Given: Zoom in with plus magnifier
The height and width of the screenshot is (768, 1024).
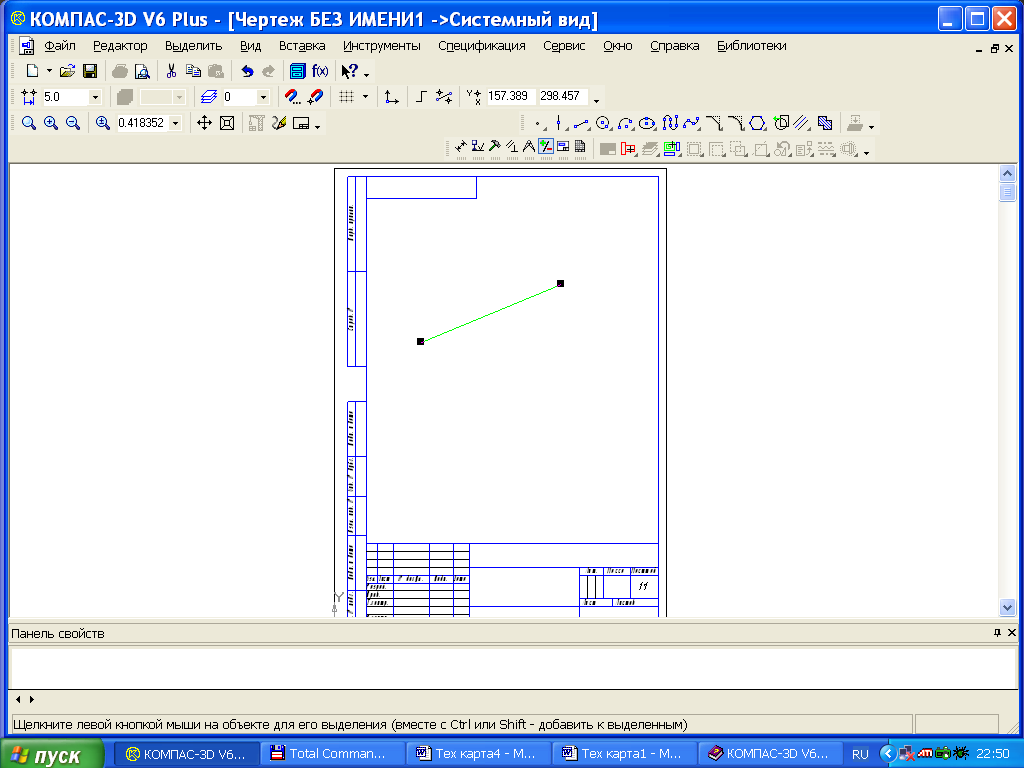Looking at the screenshot, I should pos(51,123).
